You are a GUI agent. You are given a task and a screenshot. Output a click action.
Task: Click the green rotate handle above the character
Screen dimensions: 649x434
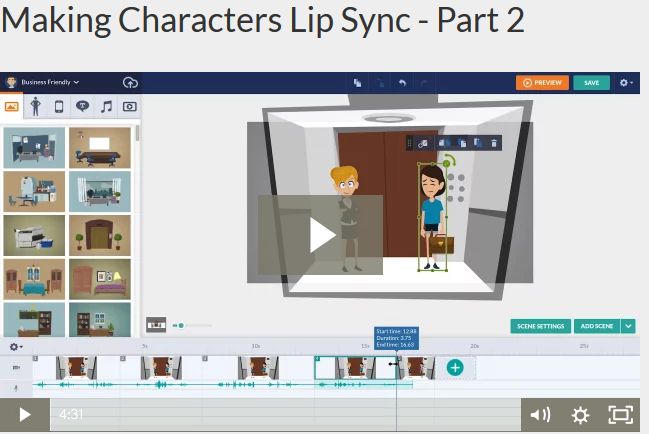click(447, 162)
